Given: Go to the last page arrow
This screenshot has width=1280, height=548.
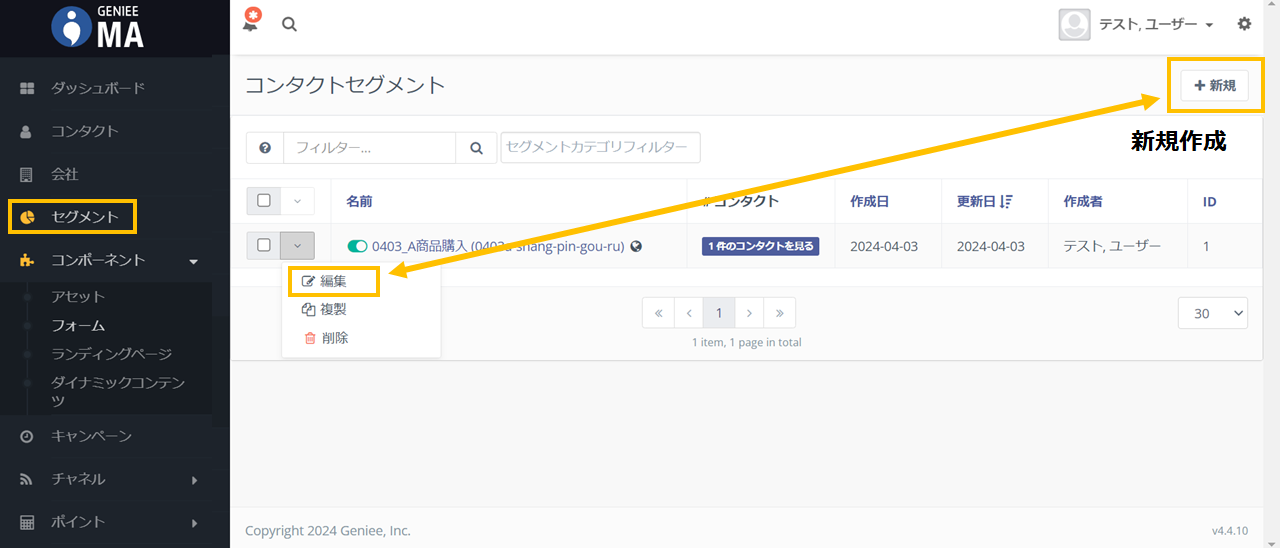Looking at the screenshot, I should pos(779,313).
